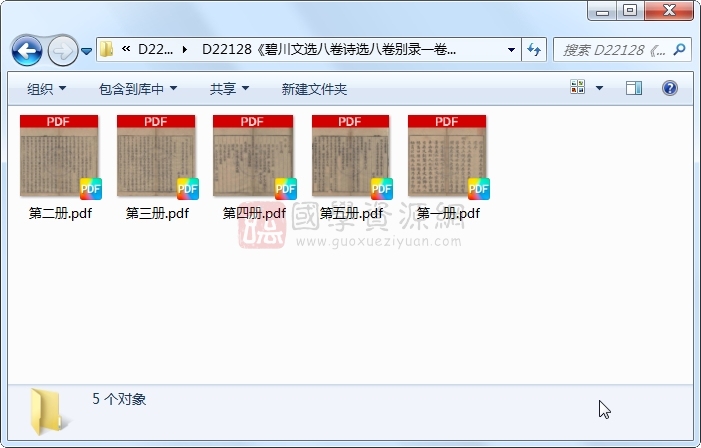Click the PDF badge on 第二册.pdf

[x=91, y=189]
